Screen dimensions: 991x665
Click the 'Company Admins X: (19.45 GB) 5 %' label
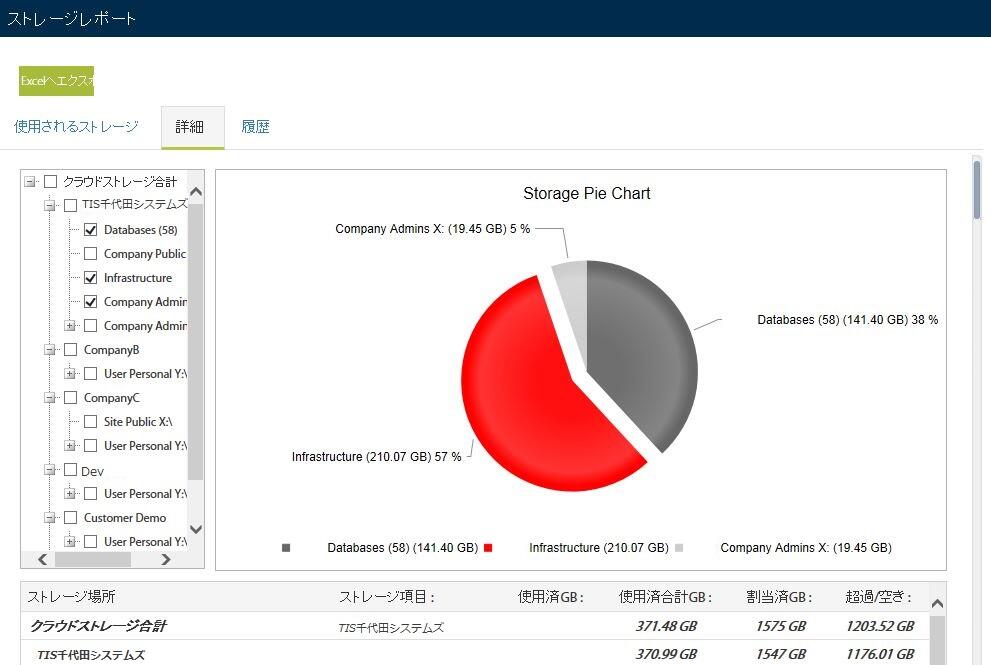(x=432, y=229)
